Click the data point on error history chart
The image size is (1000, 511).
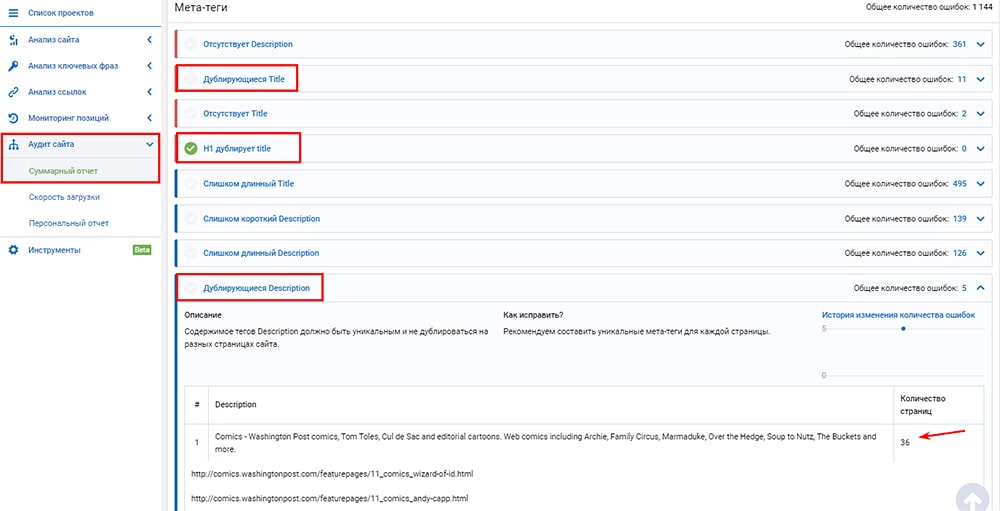tap(903, 328)
